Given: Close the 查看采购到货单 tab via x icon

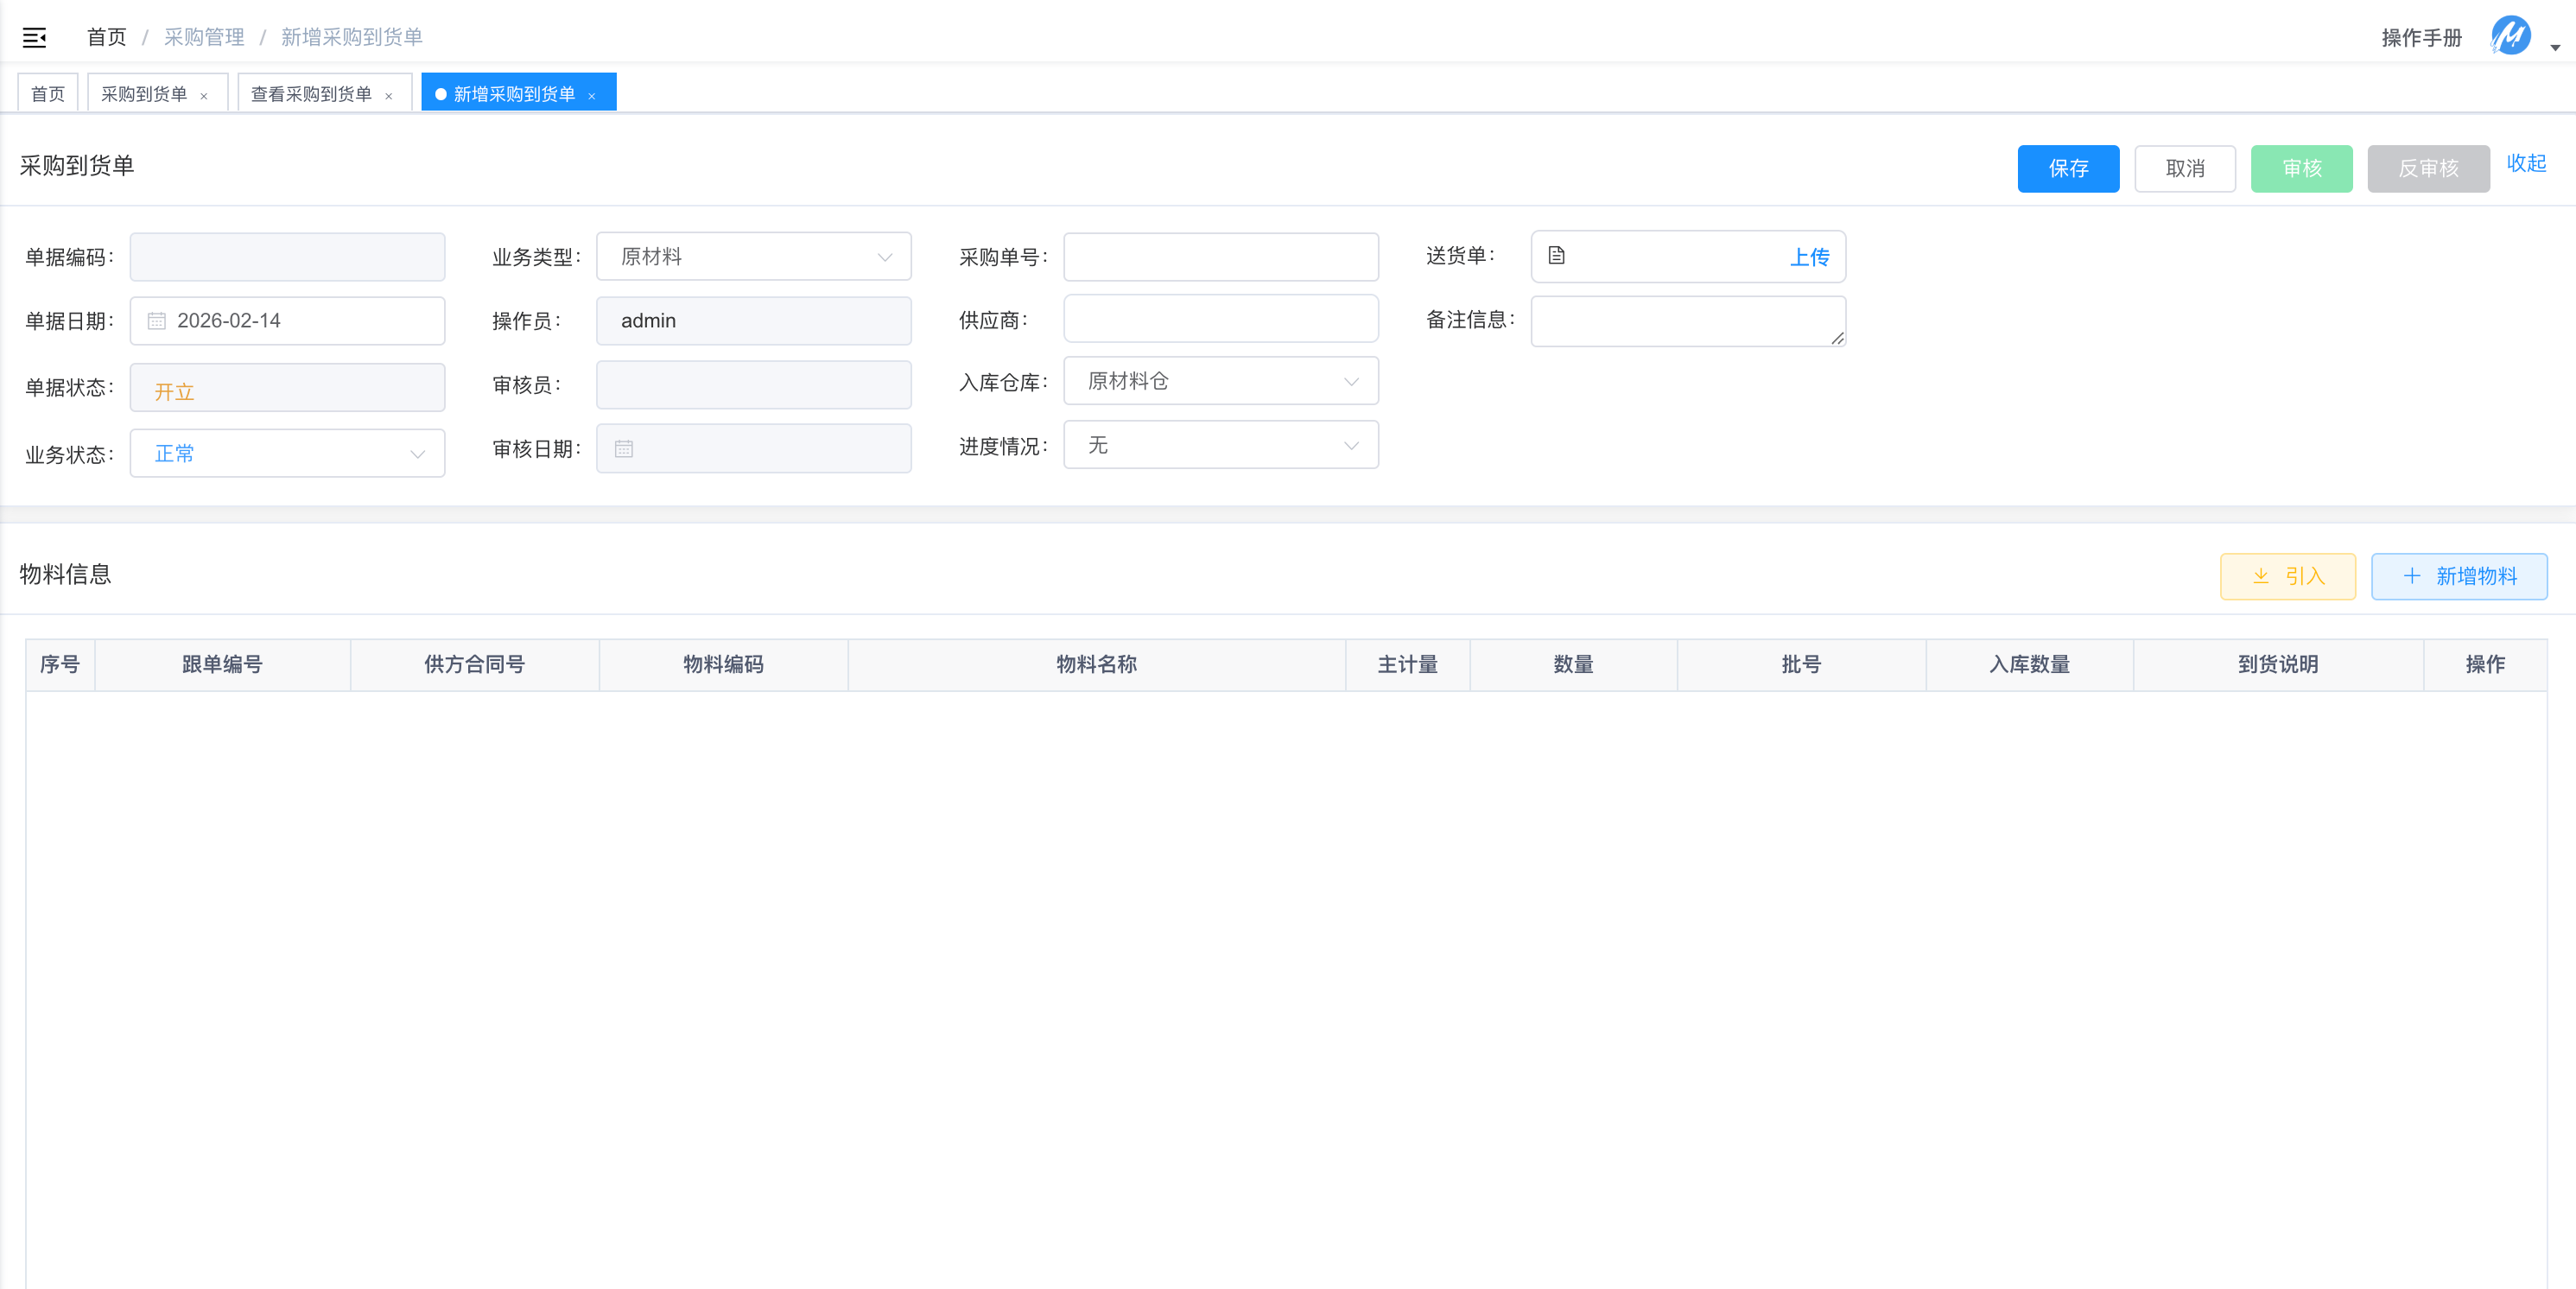Looking at the screenshot, I should pyautogui.click(x=389, y=96).
